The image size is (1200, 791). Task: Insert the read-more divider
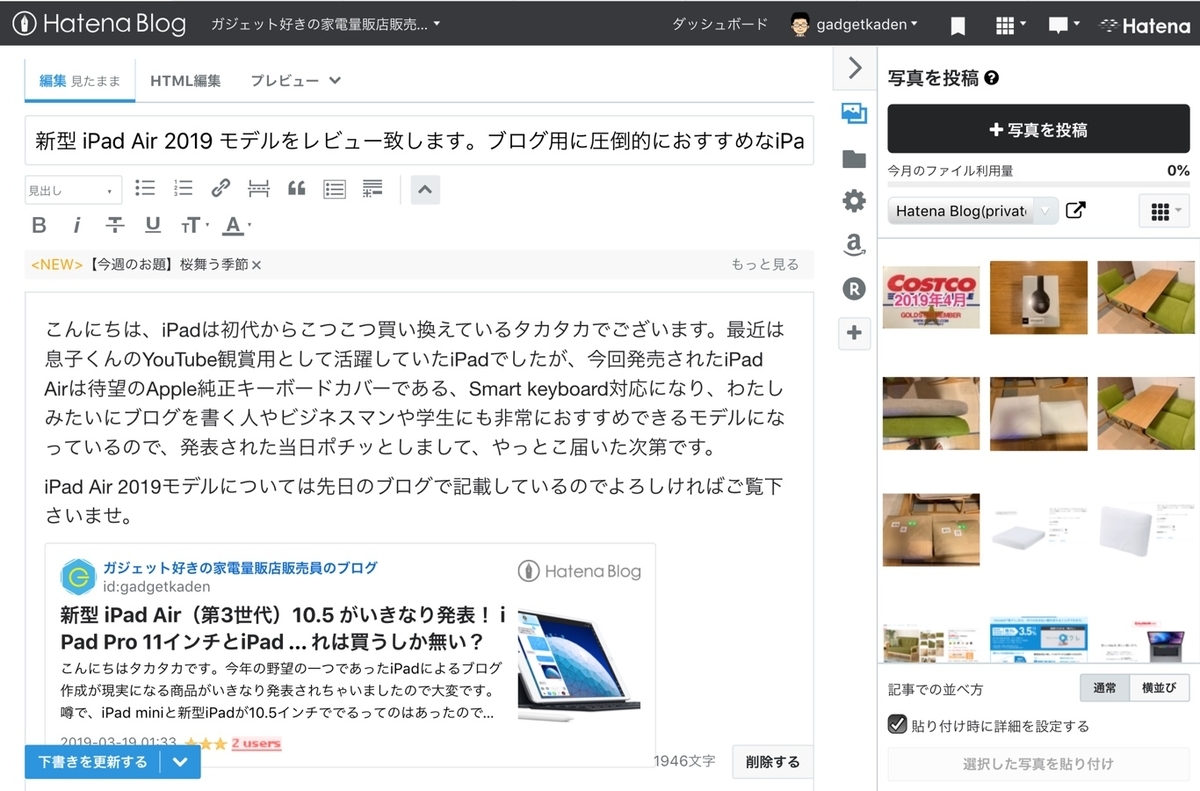[259, 188]
